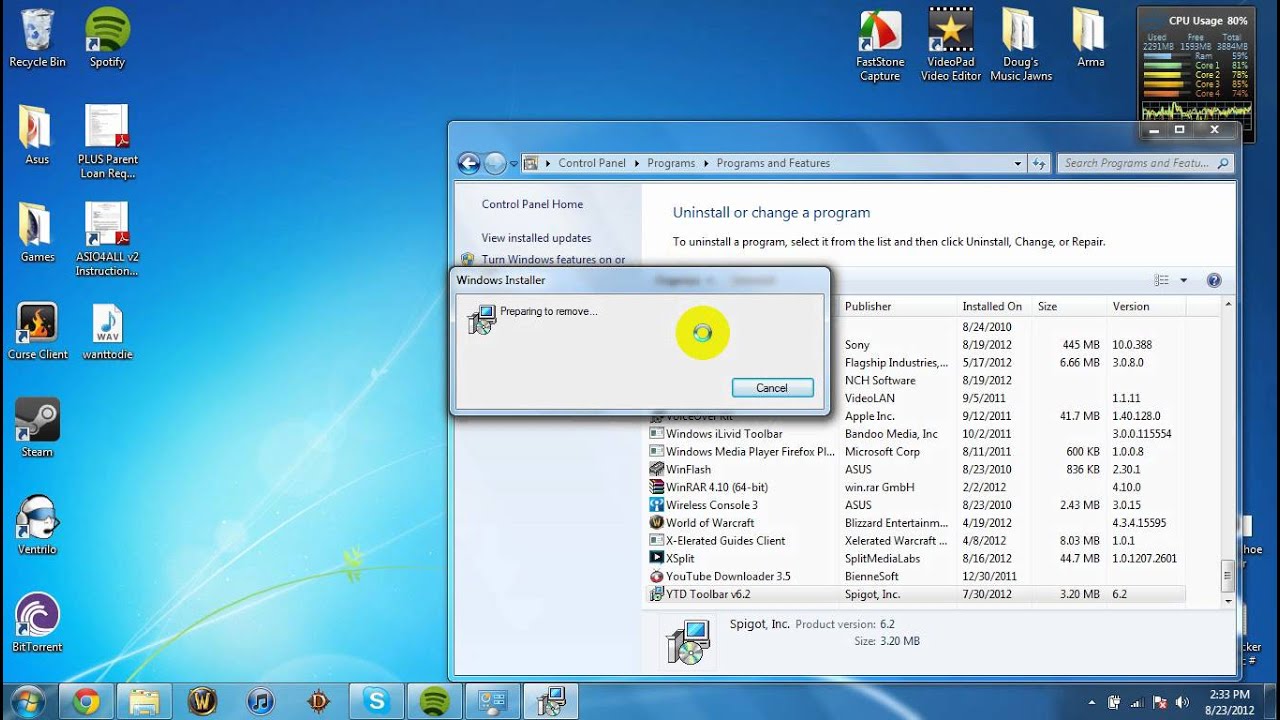Open the Arma desktop folder
Viewport: 1280px width, 720px height.
click(1090, 39)
